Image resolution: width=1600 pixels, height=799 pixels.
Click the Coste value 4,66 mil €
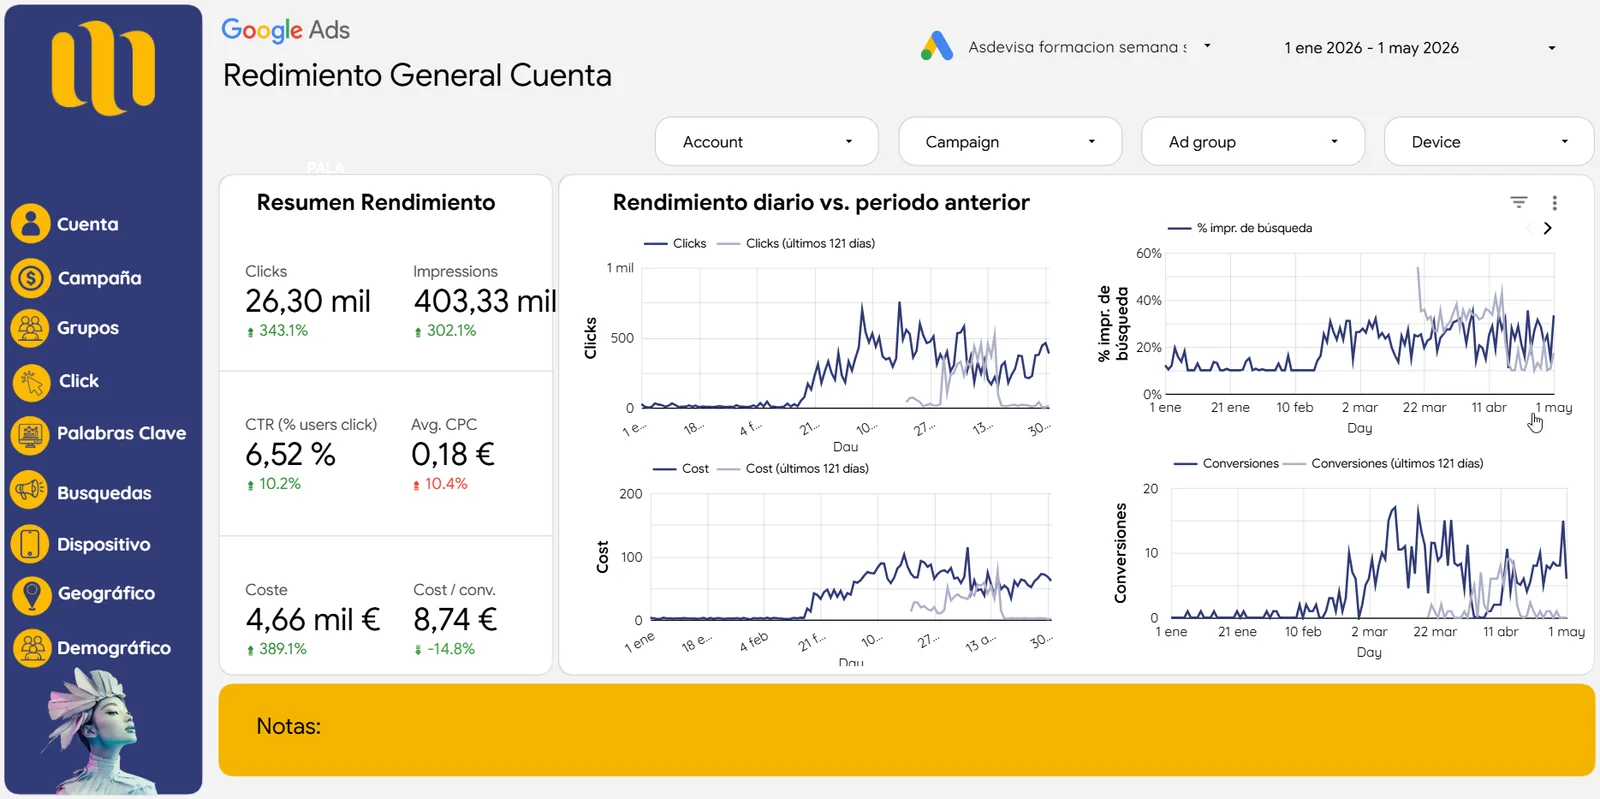(x=313, y=620)
